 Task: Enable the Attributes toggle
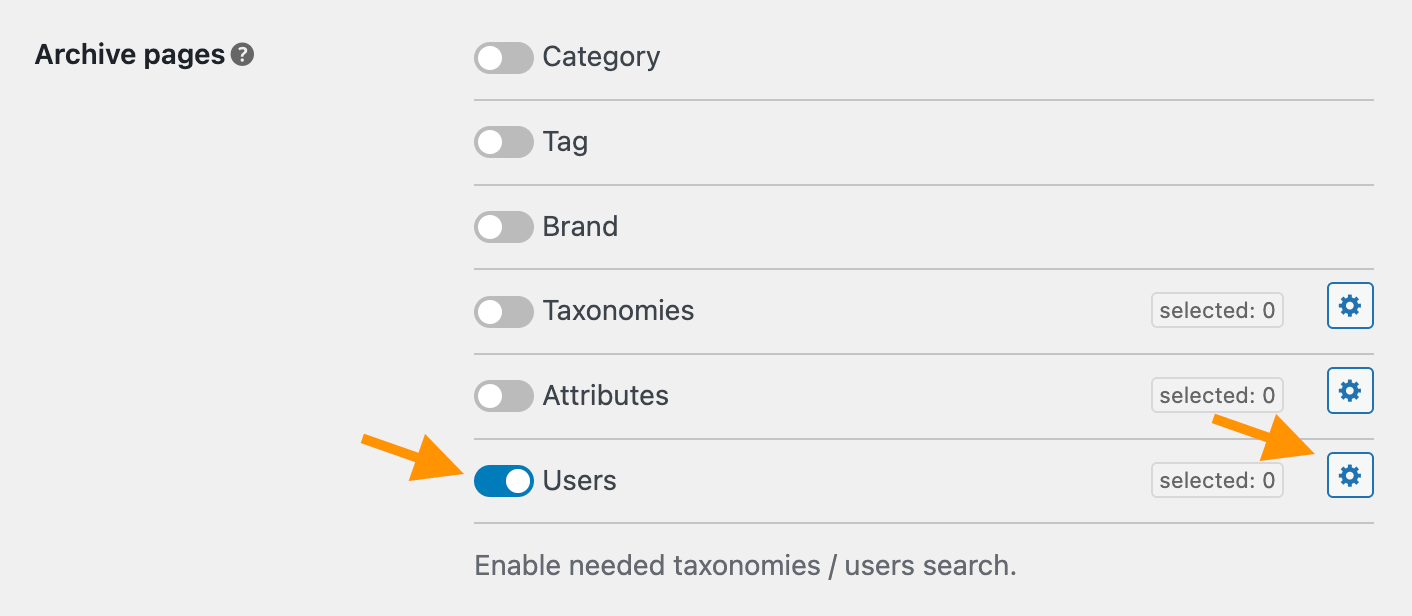(x=503, y=397)
